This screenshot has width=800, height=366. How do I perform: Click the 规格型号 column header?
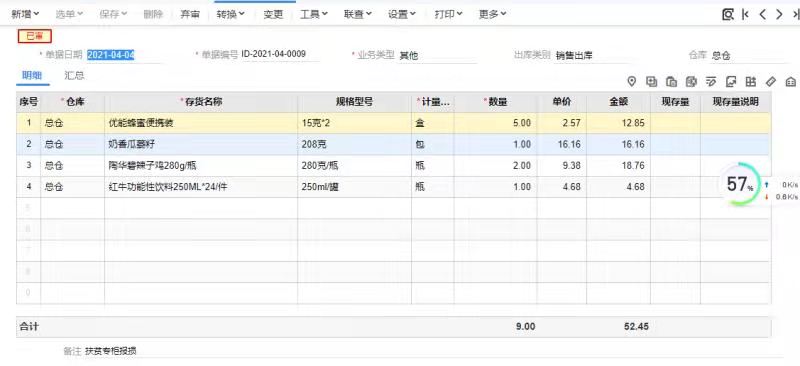point(355,102)
